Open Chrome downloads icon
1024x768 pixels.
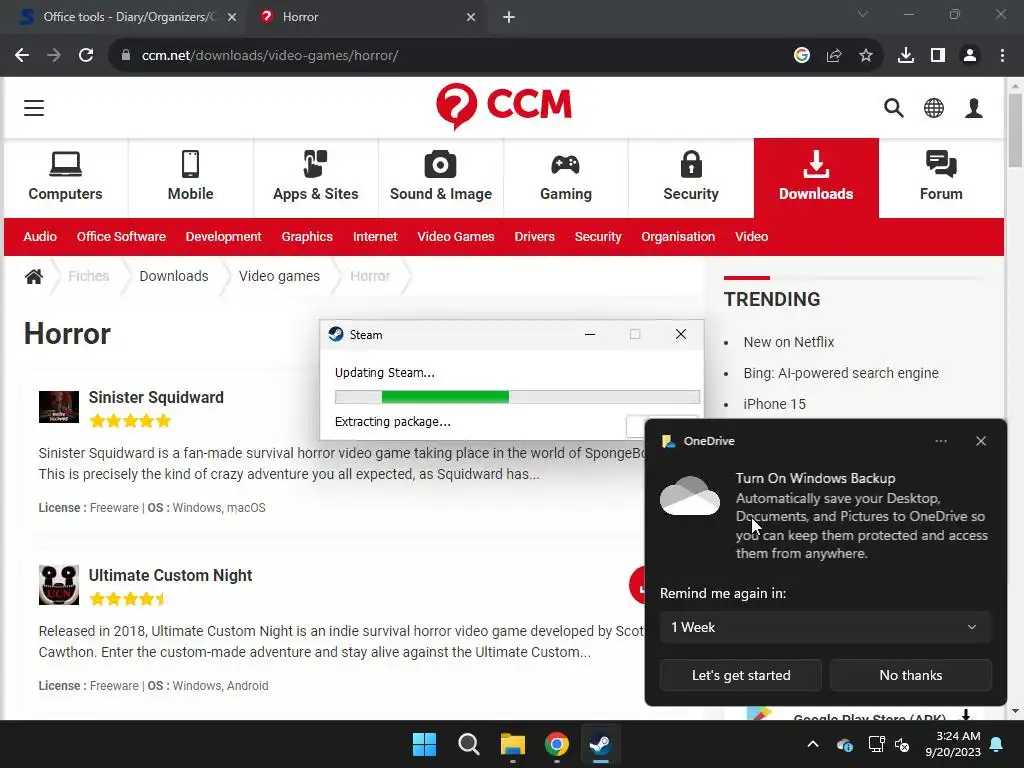tap(906, 56)
